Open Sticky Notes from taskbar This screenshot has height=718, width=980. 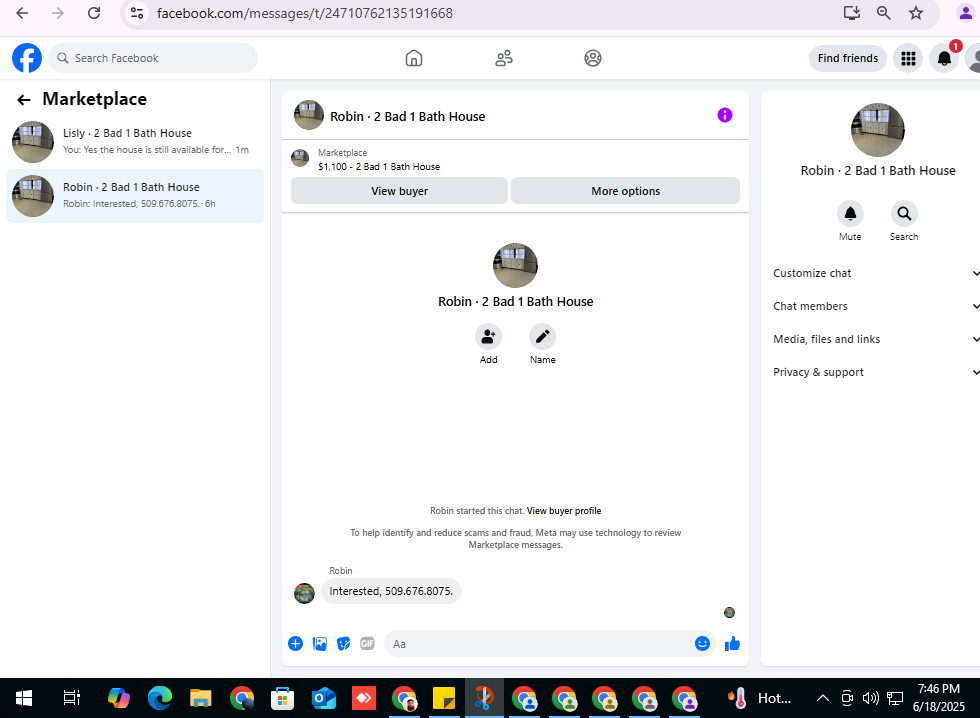(444, 698)
